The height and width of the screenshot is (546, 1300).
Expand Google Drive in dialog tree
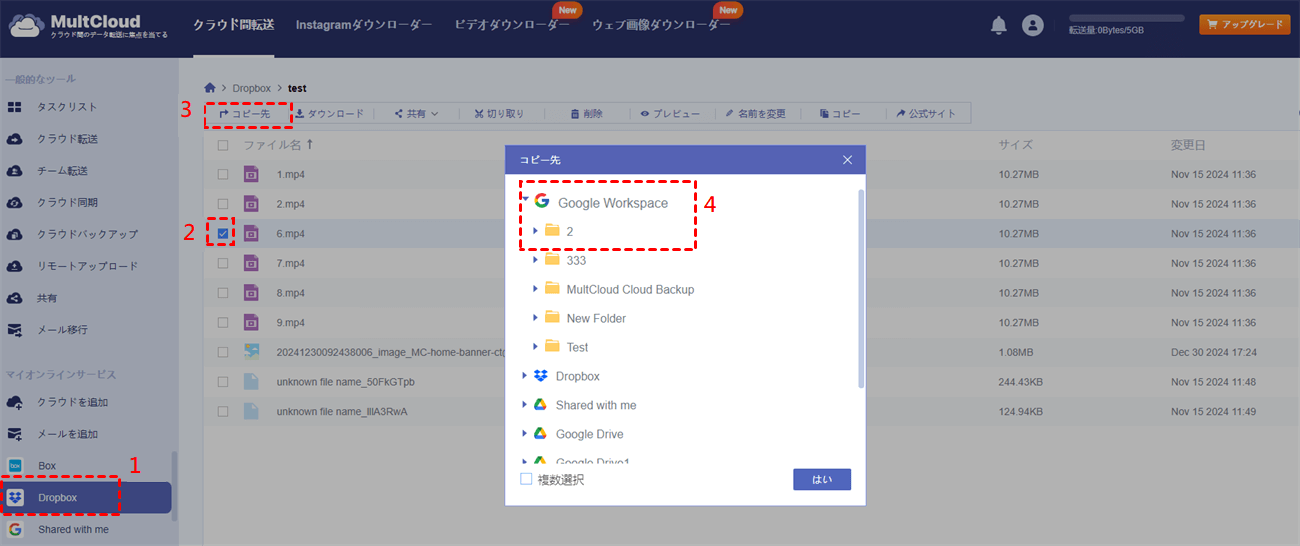point(524,434)
